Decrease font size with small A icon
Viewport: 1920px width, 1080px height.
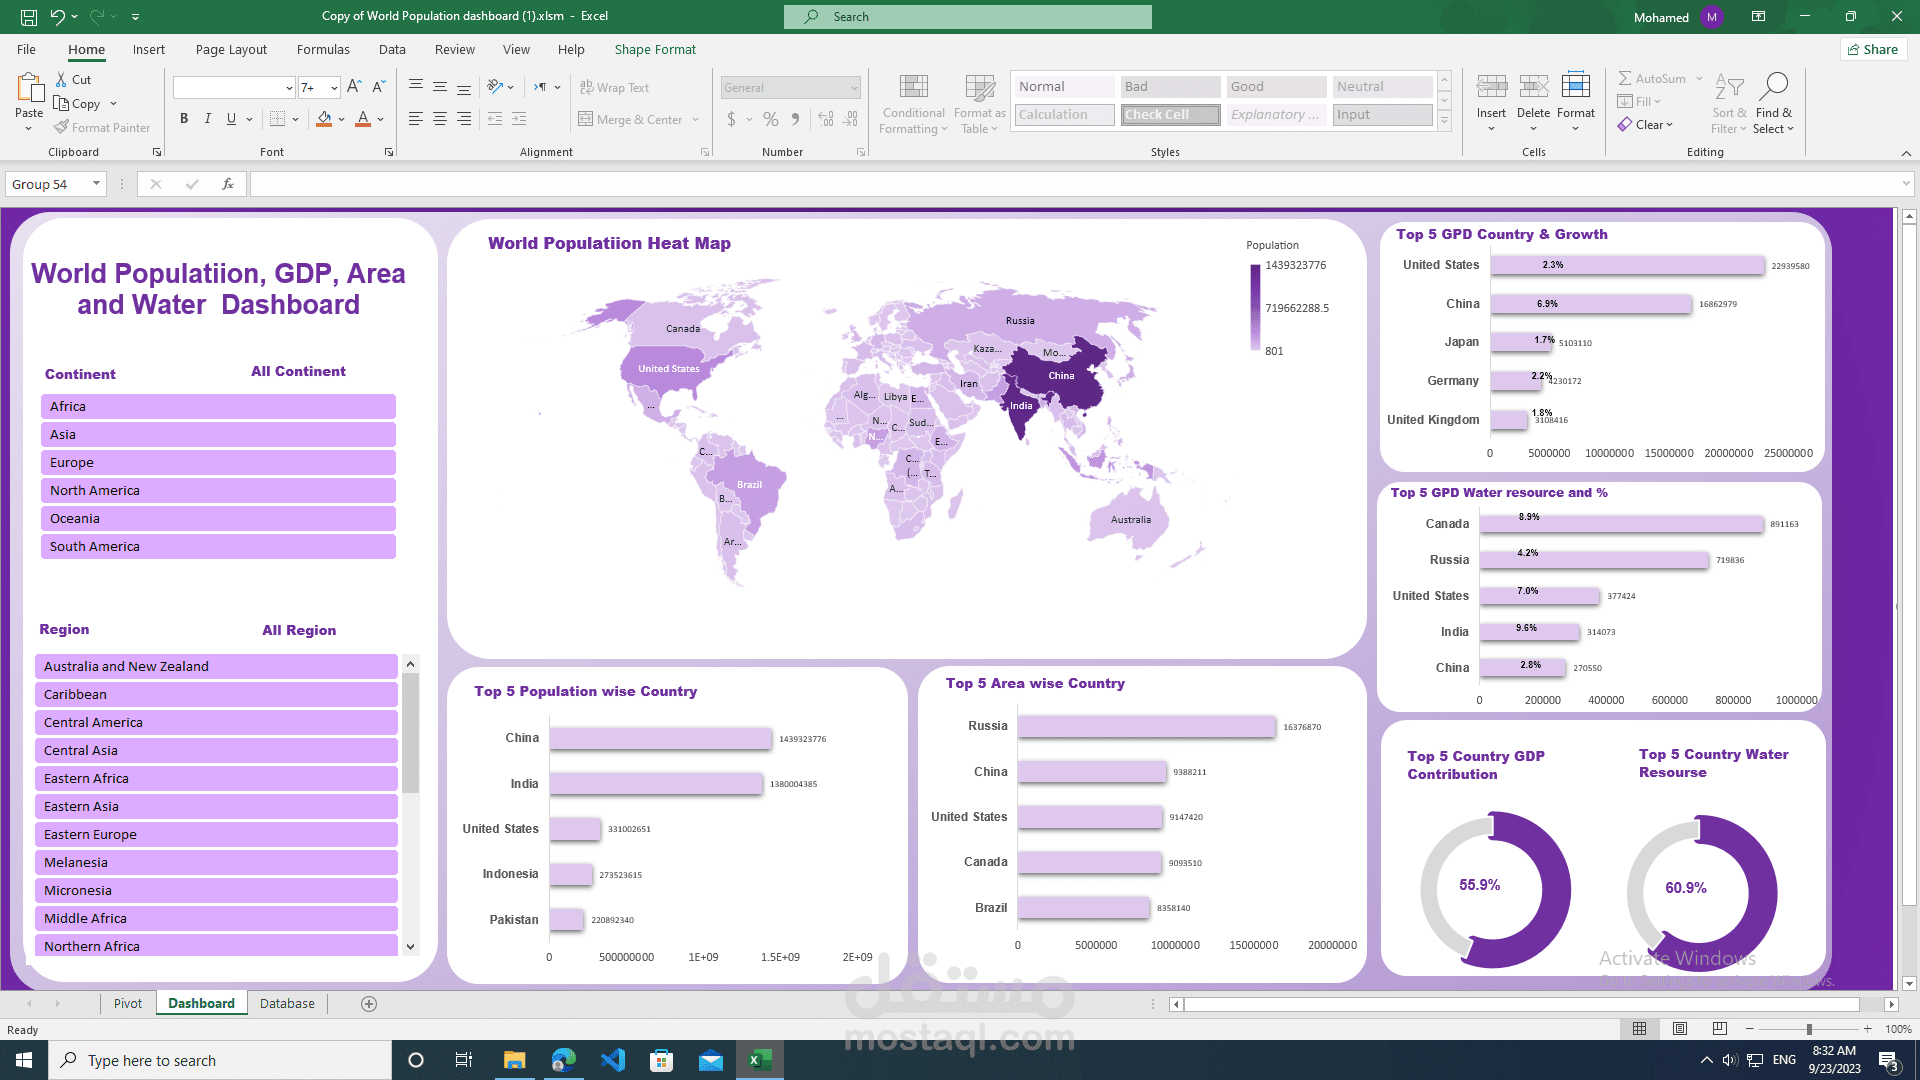coord(379,88)
